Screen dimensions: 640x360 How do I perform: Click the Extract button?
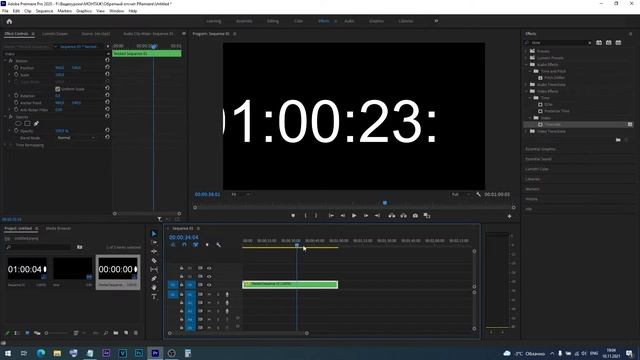pyautogui.click(x=404, y=216)
